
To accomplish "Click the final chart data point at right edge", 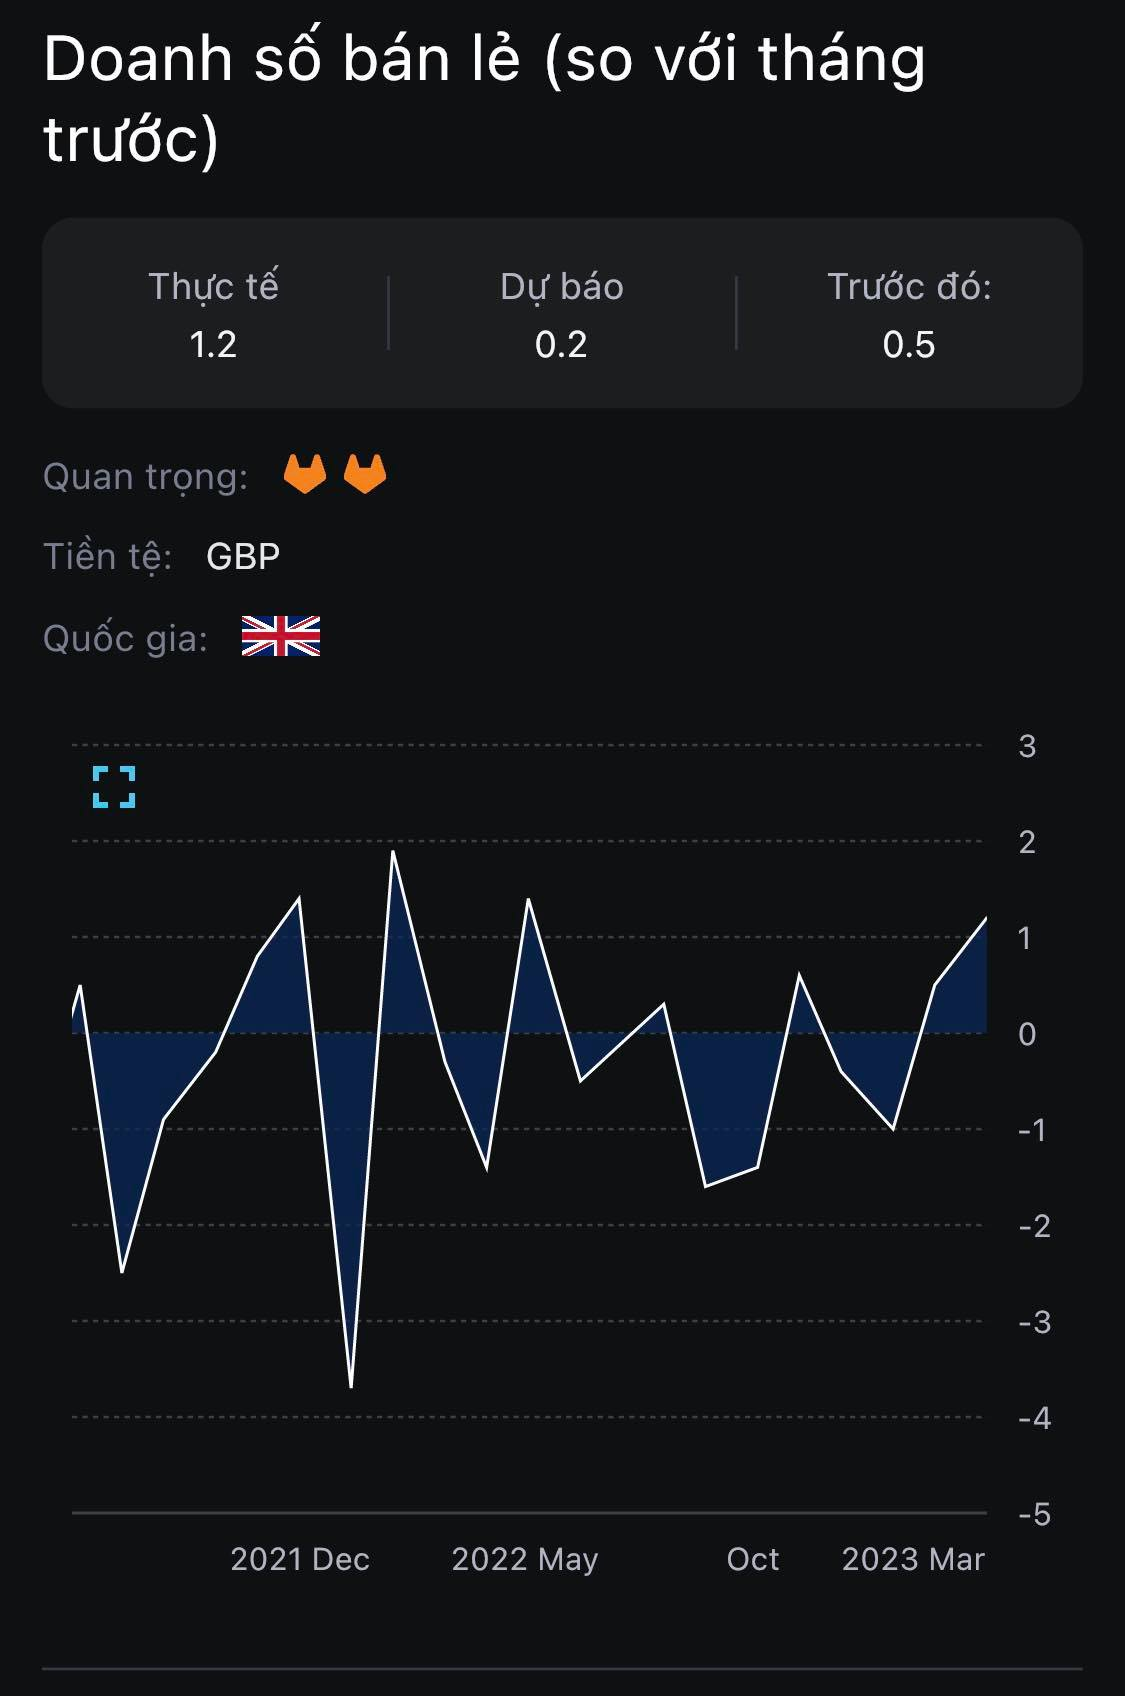I will pyautogui.click(x=986, y=918).
